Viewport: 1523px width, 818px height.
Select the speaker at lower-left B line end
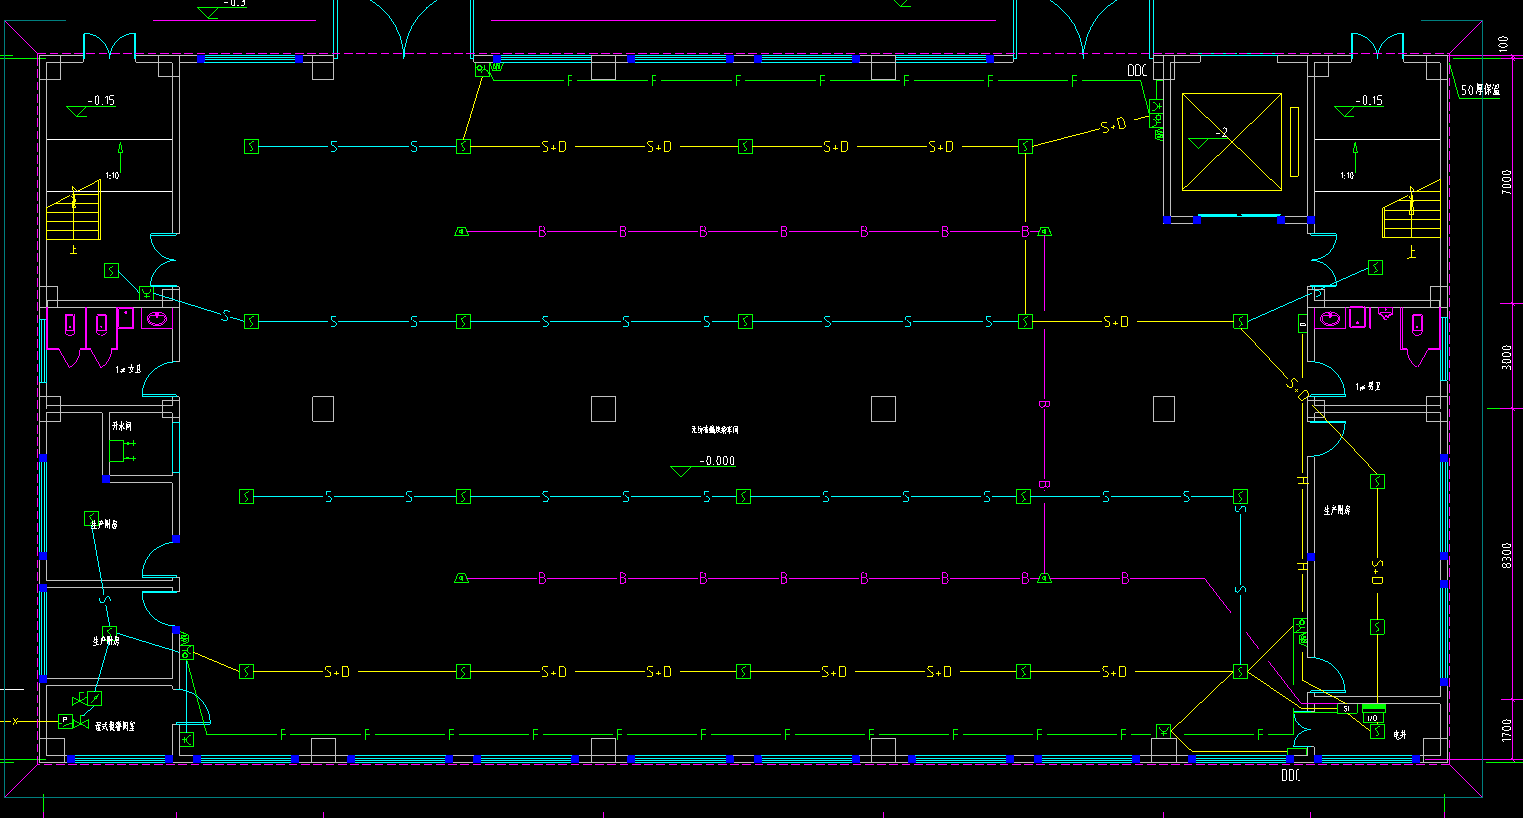coord(462,579)
